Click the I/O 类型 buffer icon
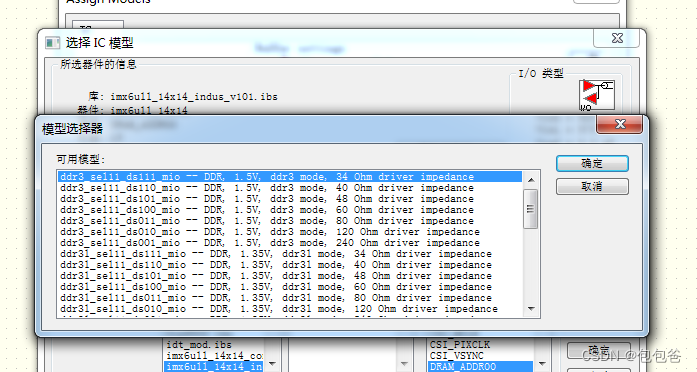This screenshot has width=697, height=372. coord(597,95)
